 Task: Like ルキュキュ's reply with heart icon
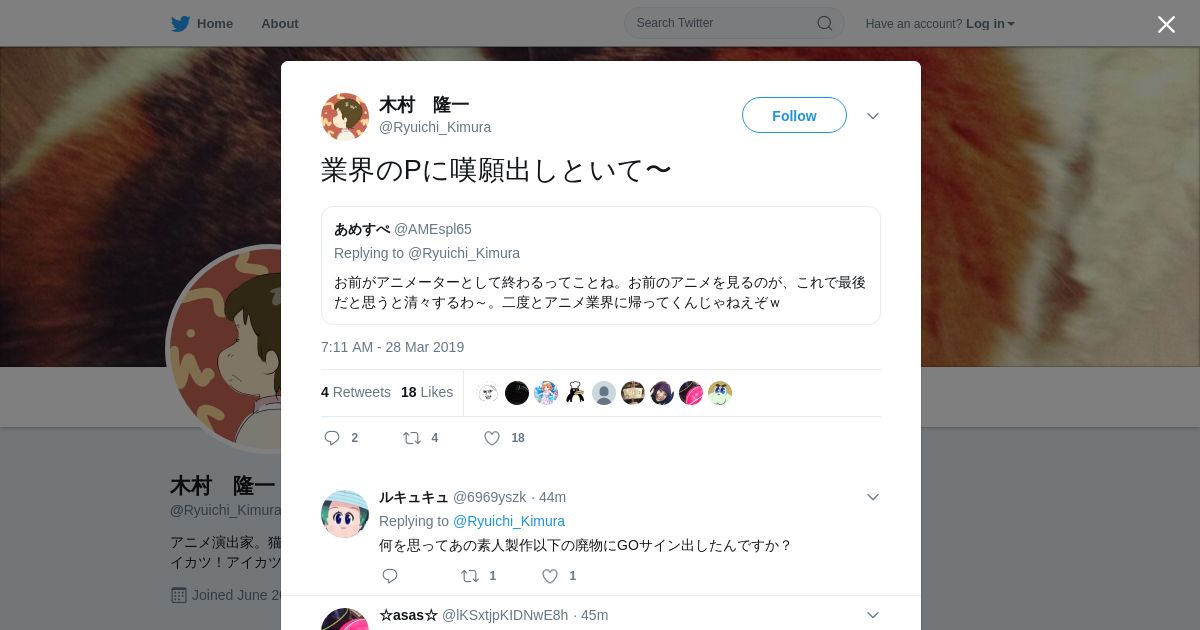tap(550, 576)
